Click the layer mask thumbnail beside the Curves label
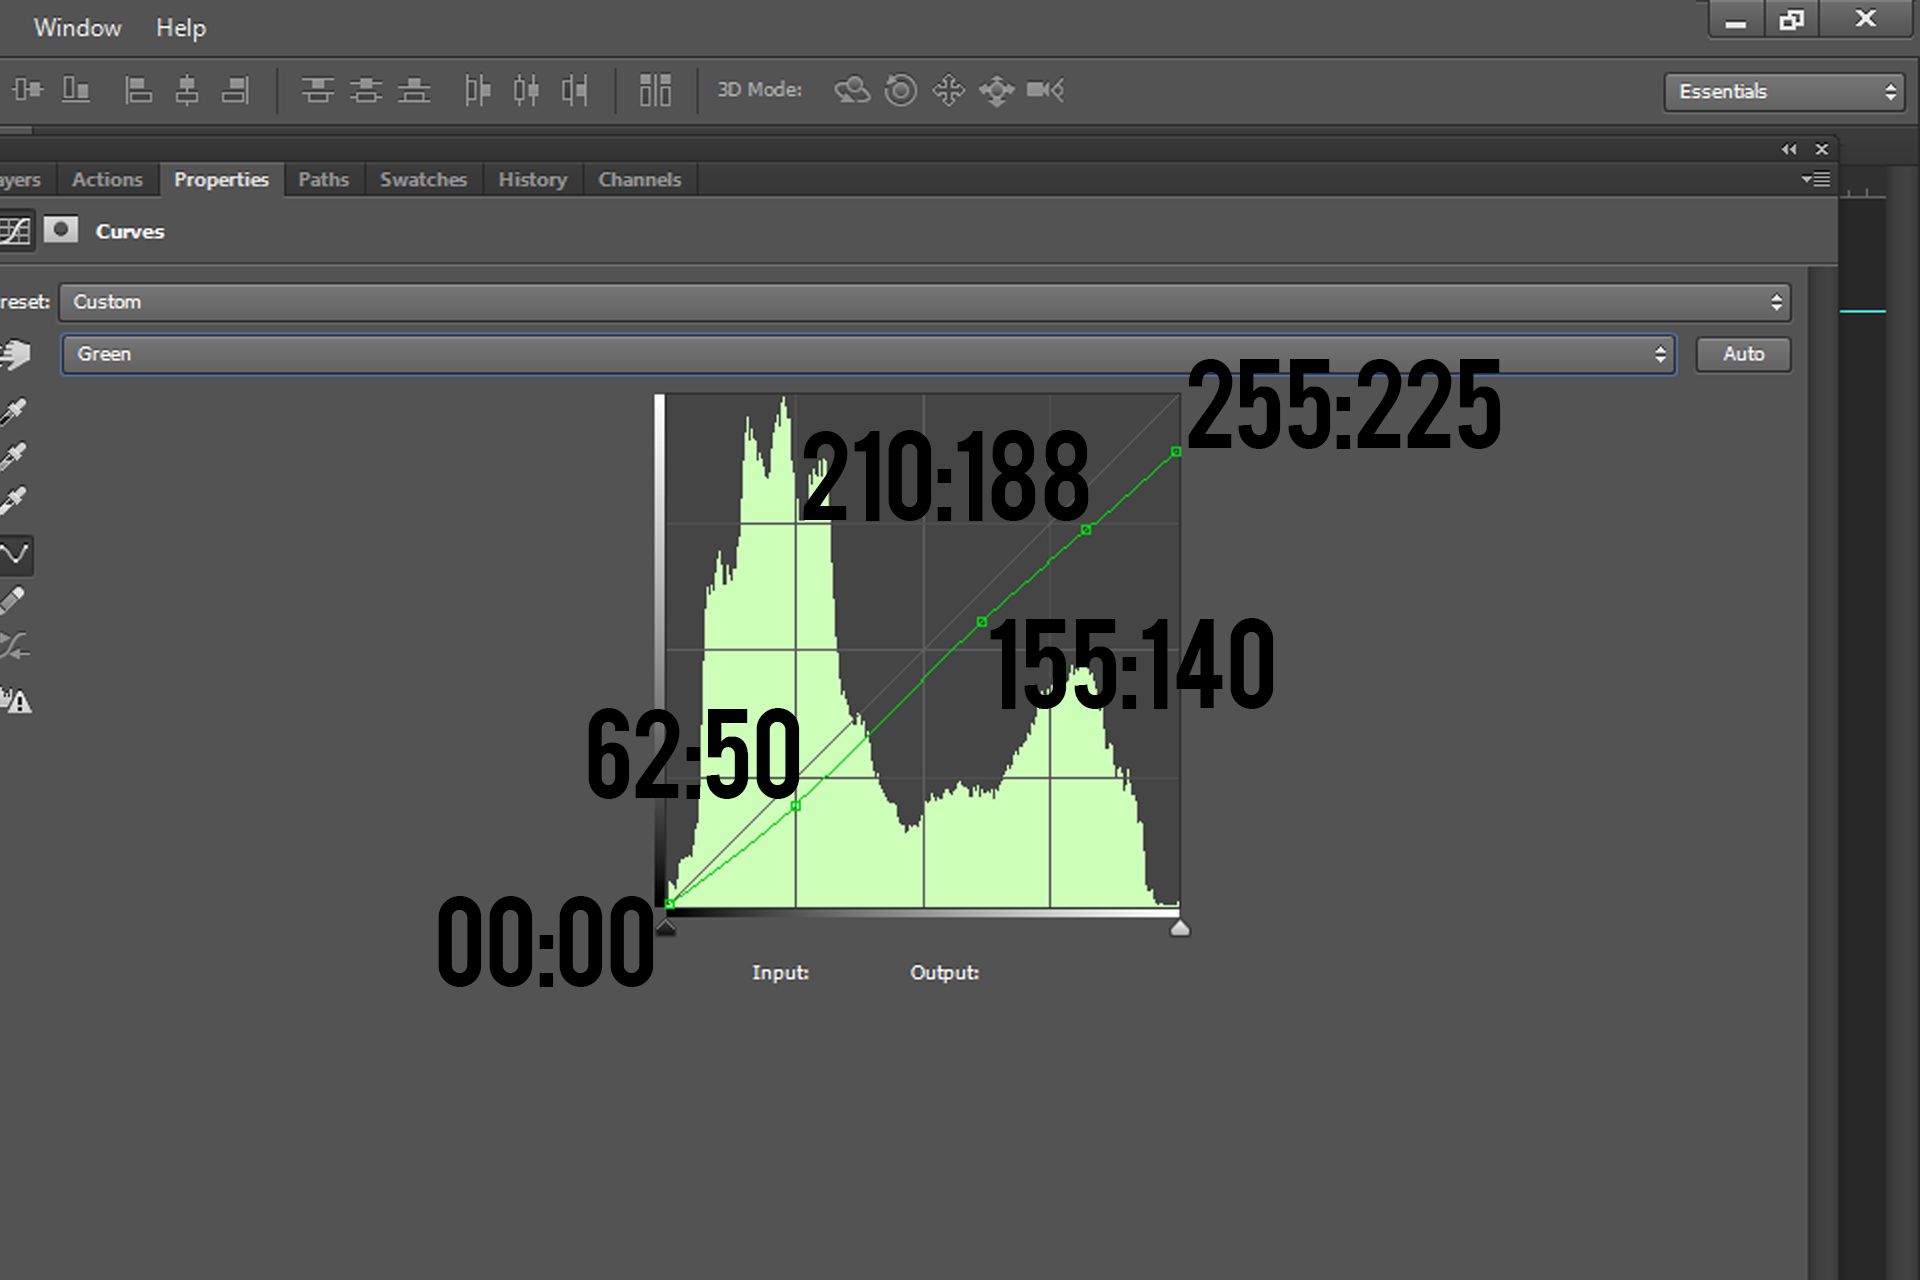The width and height of the screenshot is (1920, 1280). click(x=62, y=230)
